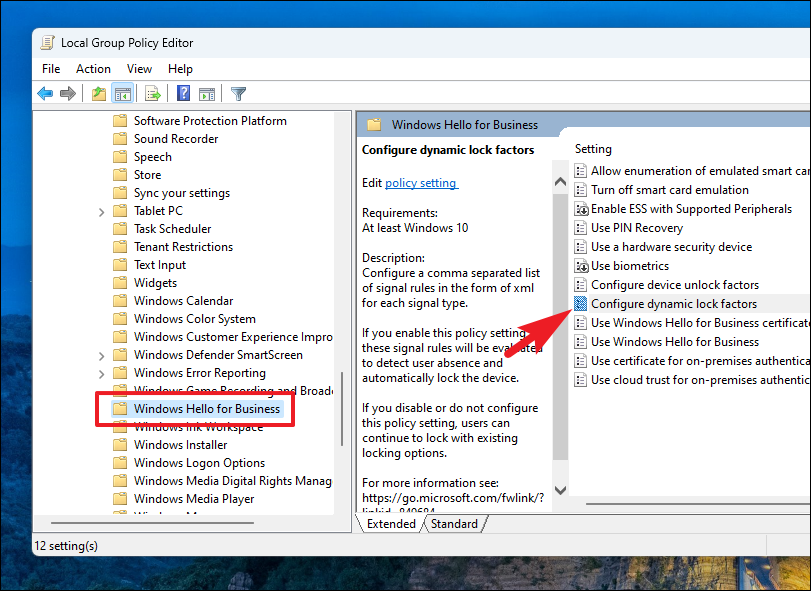Switch to the Standard tab
This screenshot has width=811, height=591.
pyautogui.click(x=454, y=524)
